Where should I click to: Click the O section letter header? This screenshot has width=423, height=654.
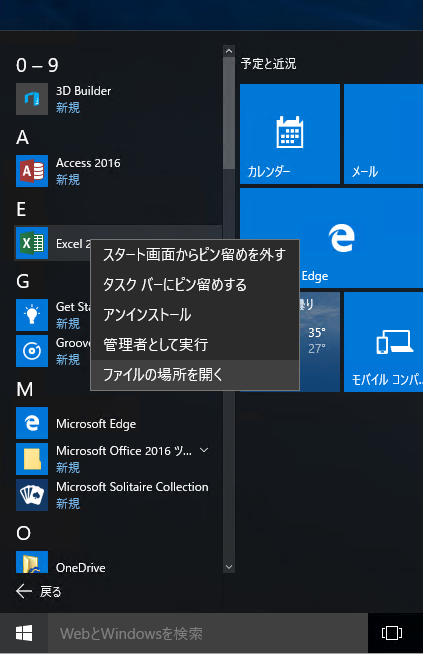pos(23,533)
